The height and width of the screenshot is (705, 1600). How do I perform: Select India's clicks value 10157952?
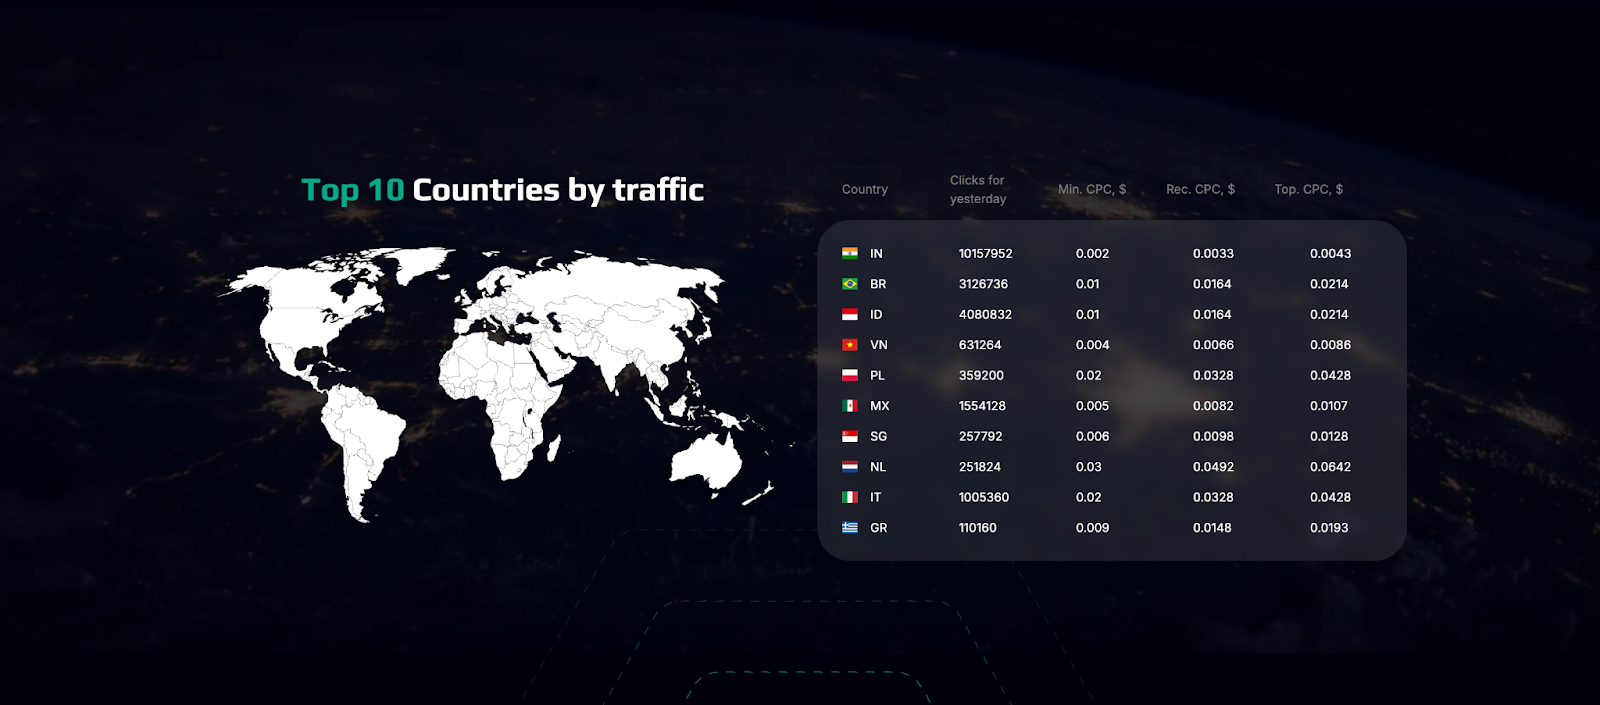point(985,254)
